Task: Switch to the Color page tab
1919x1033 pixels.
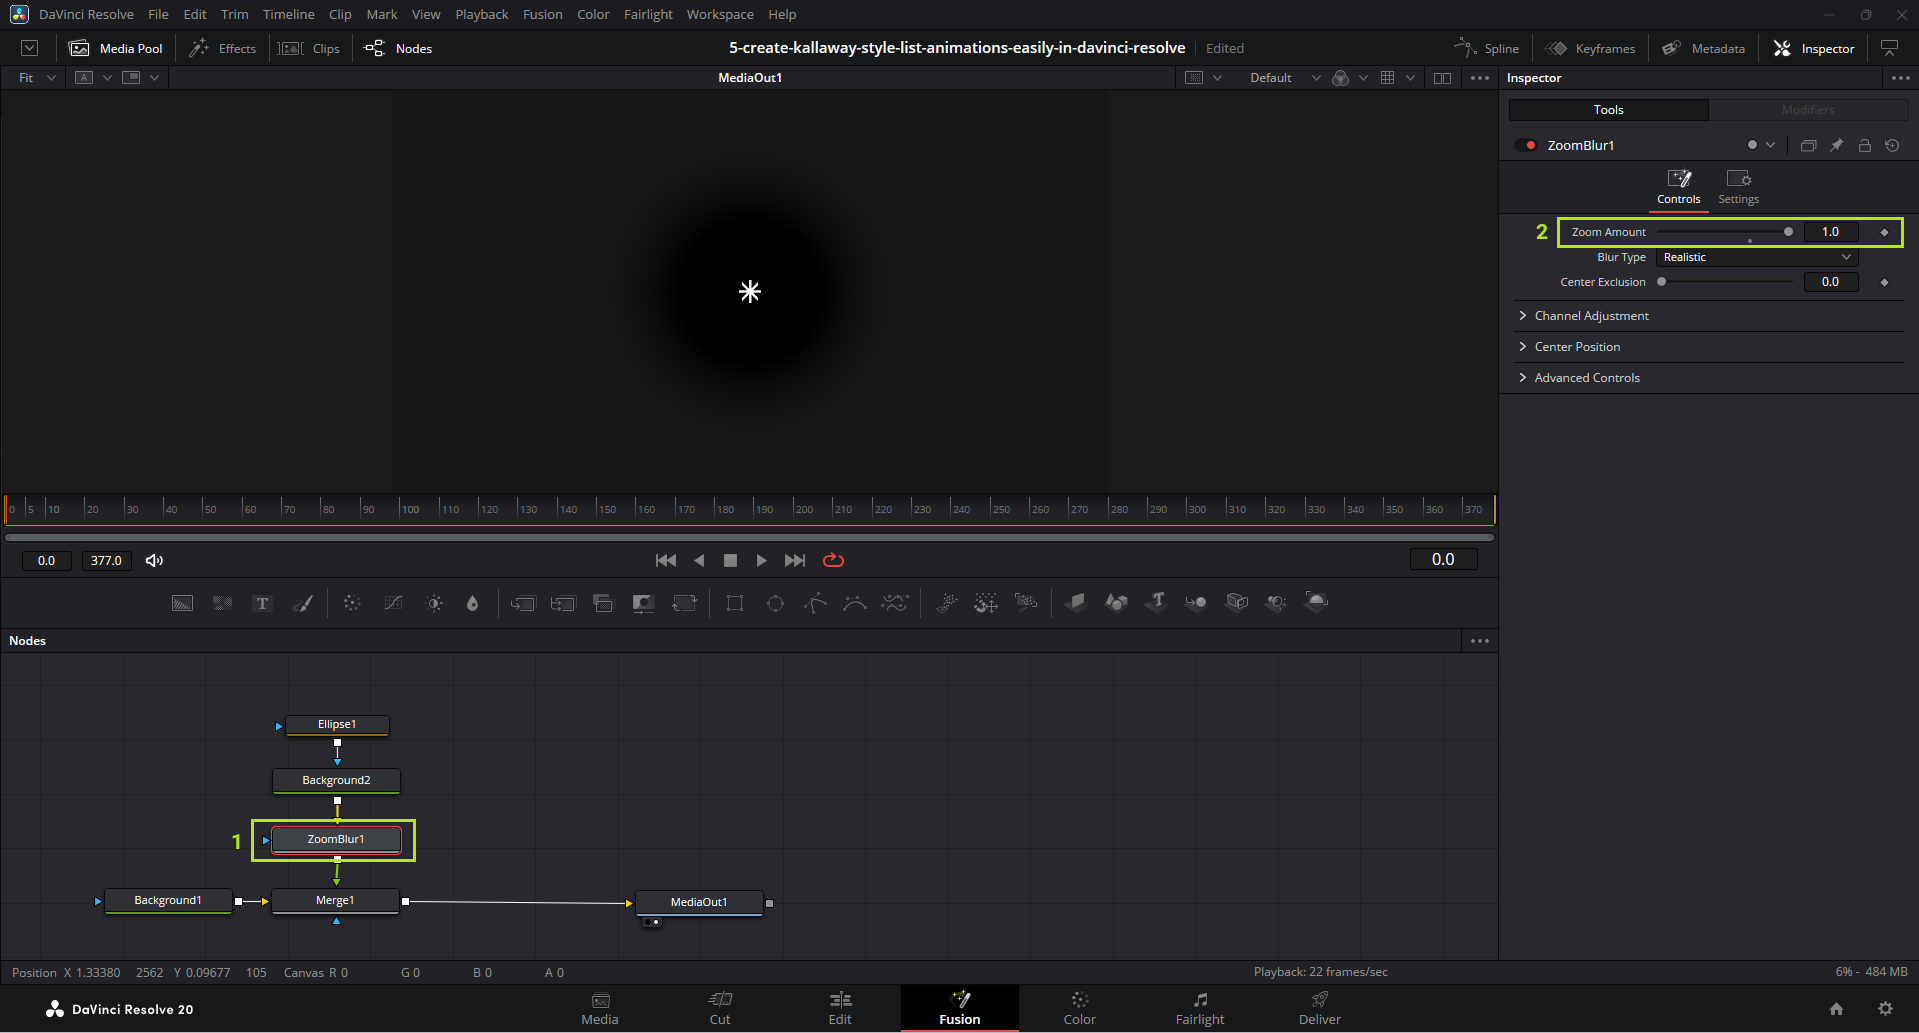Action: point(1079,1008)
